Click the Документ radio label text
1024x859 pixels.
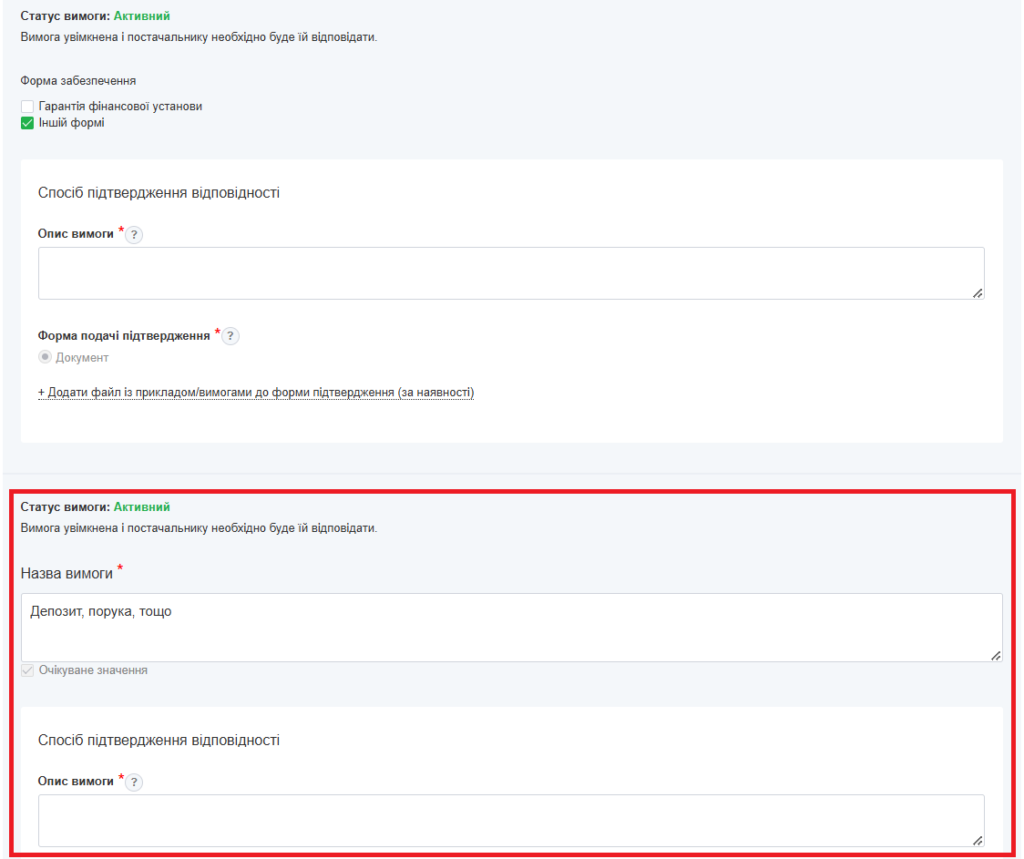(82, 357)
